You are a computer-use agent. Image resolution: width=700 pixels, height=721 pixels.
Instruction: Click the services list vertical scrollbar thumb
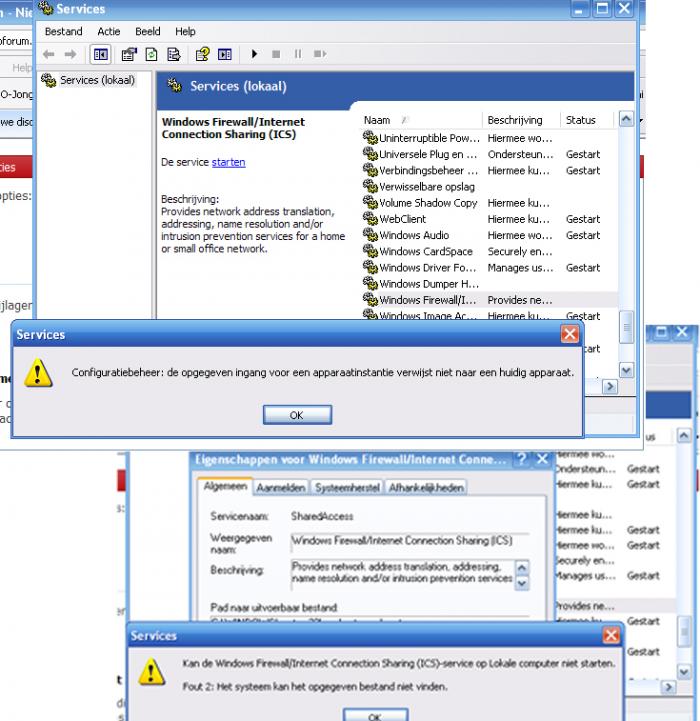coord(626,327)
